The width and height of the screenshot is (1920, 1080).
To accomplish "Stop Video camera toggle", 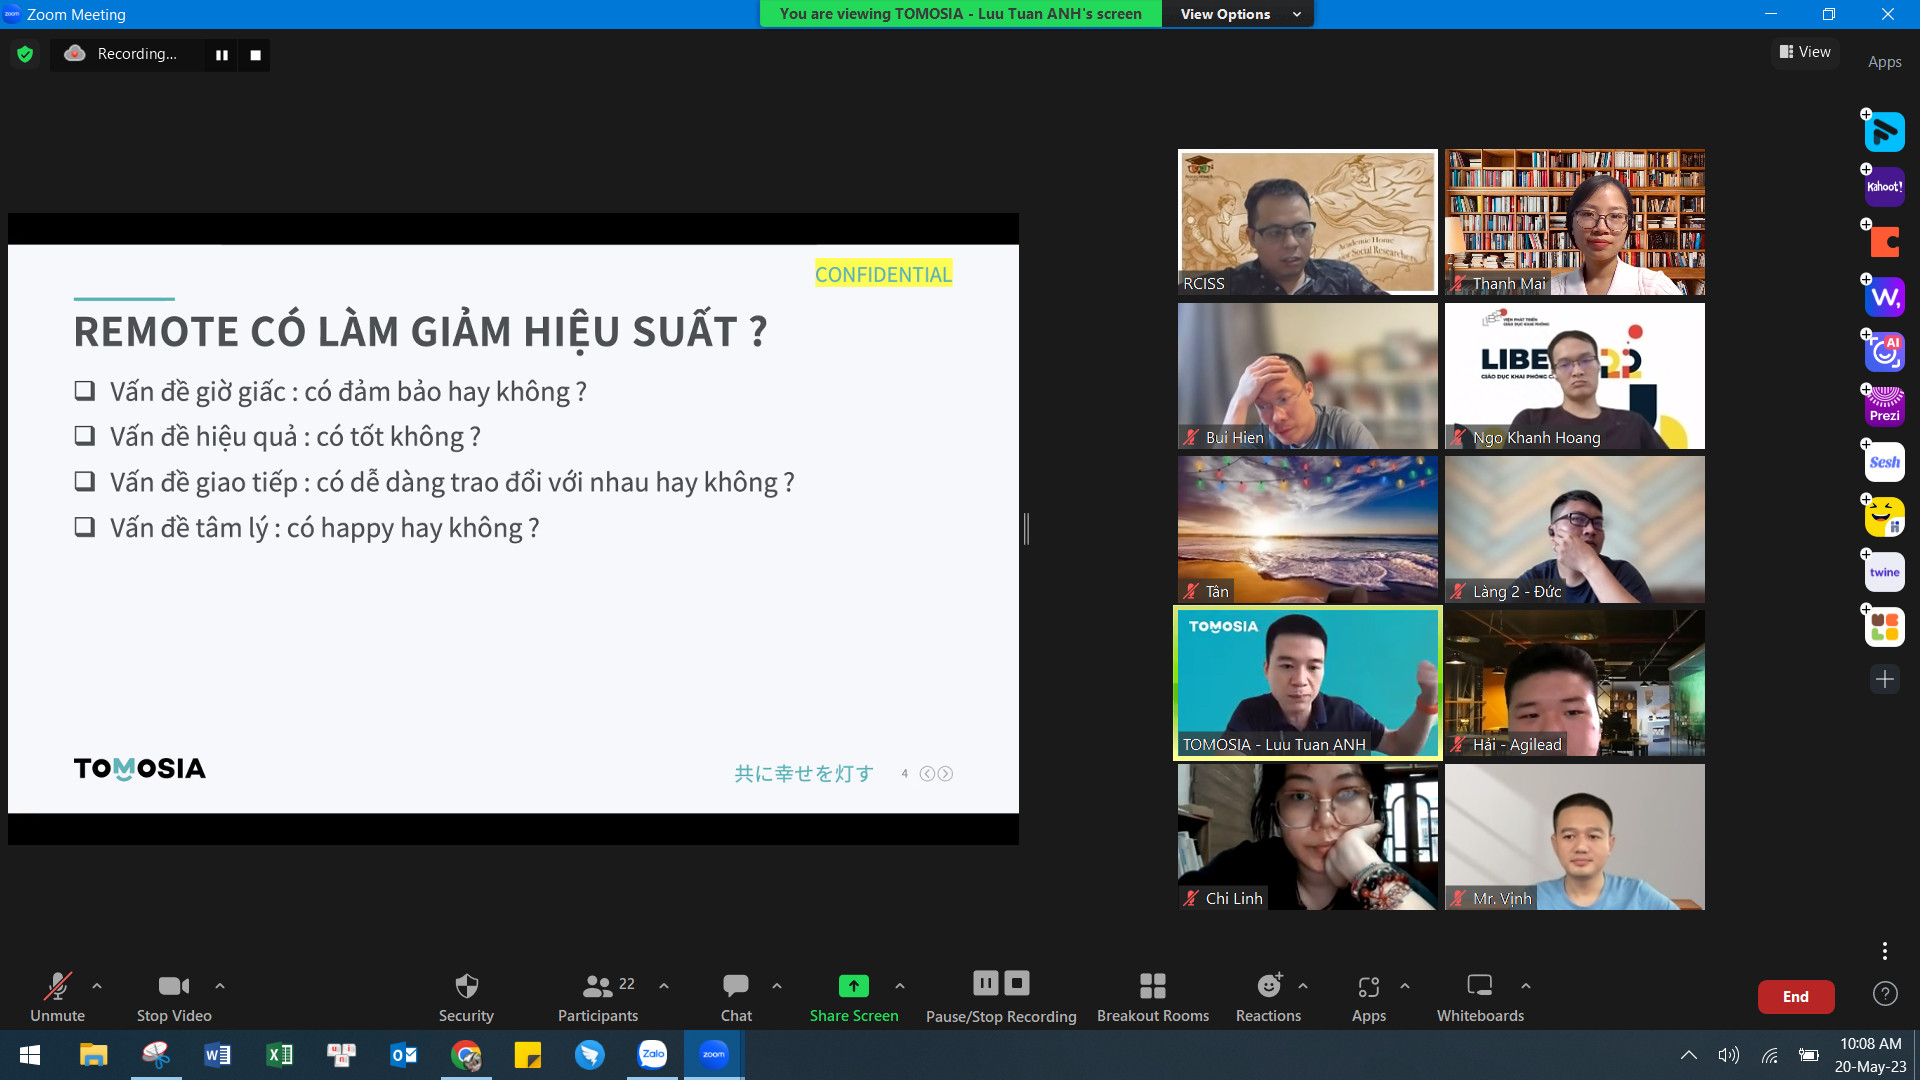I will pos(174,997).
